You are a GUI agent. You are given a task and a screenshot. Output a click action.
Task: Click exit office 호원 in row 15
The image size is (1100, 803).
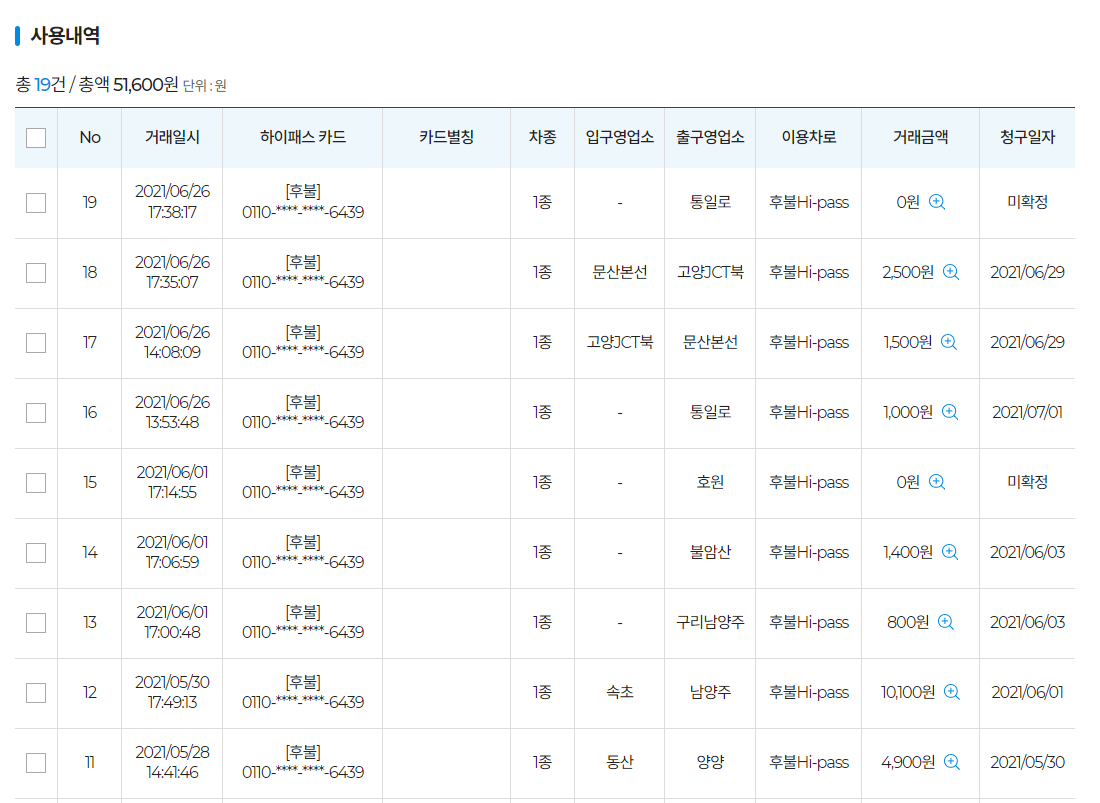(x=710, y=483)
